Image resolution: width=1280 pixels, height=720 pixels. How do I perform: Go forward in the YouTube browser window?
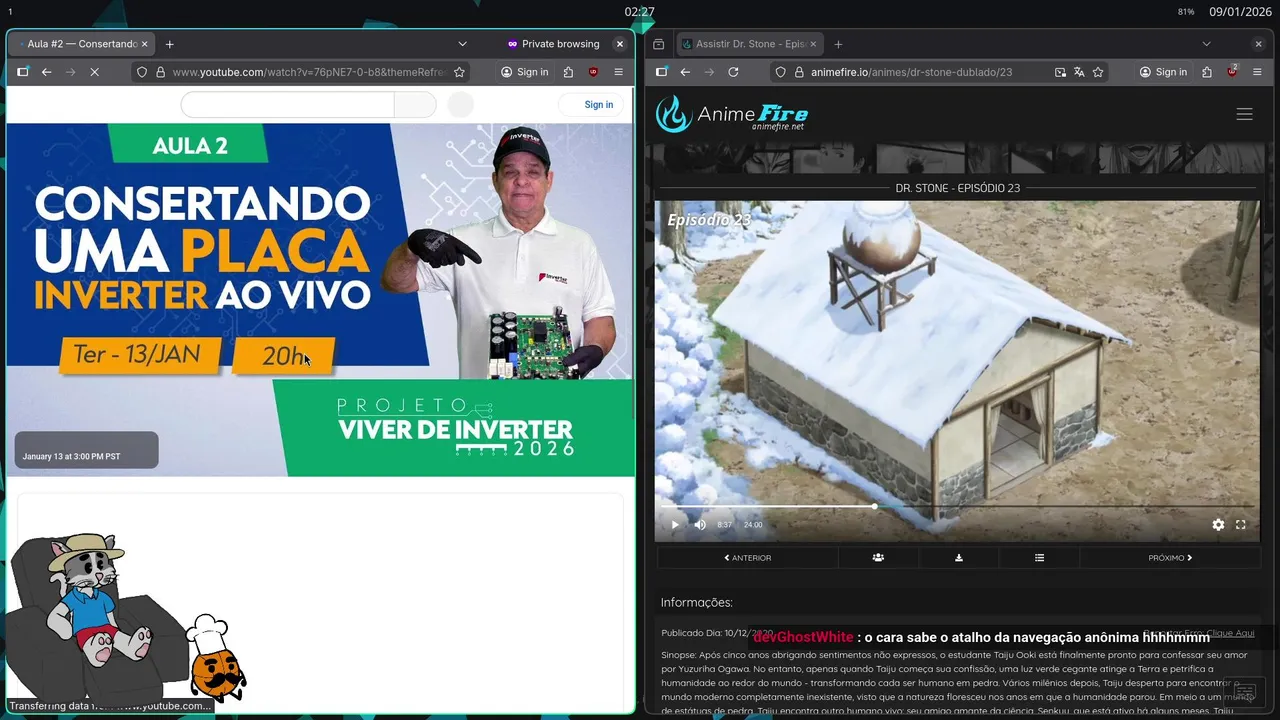coord(70,72)
